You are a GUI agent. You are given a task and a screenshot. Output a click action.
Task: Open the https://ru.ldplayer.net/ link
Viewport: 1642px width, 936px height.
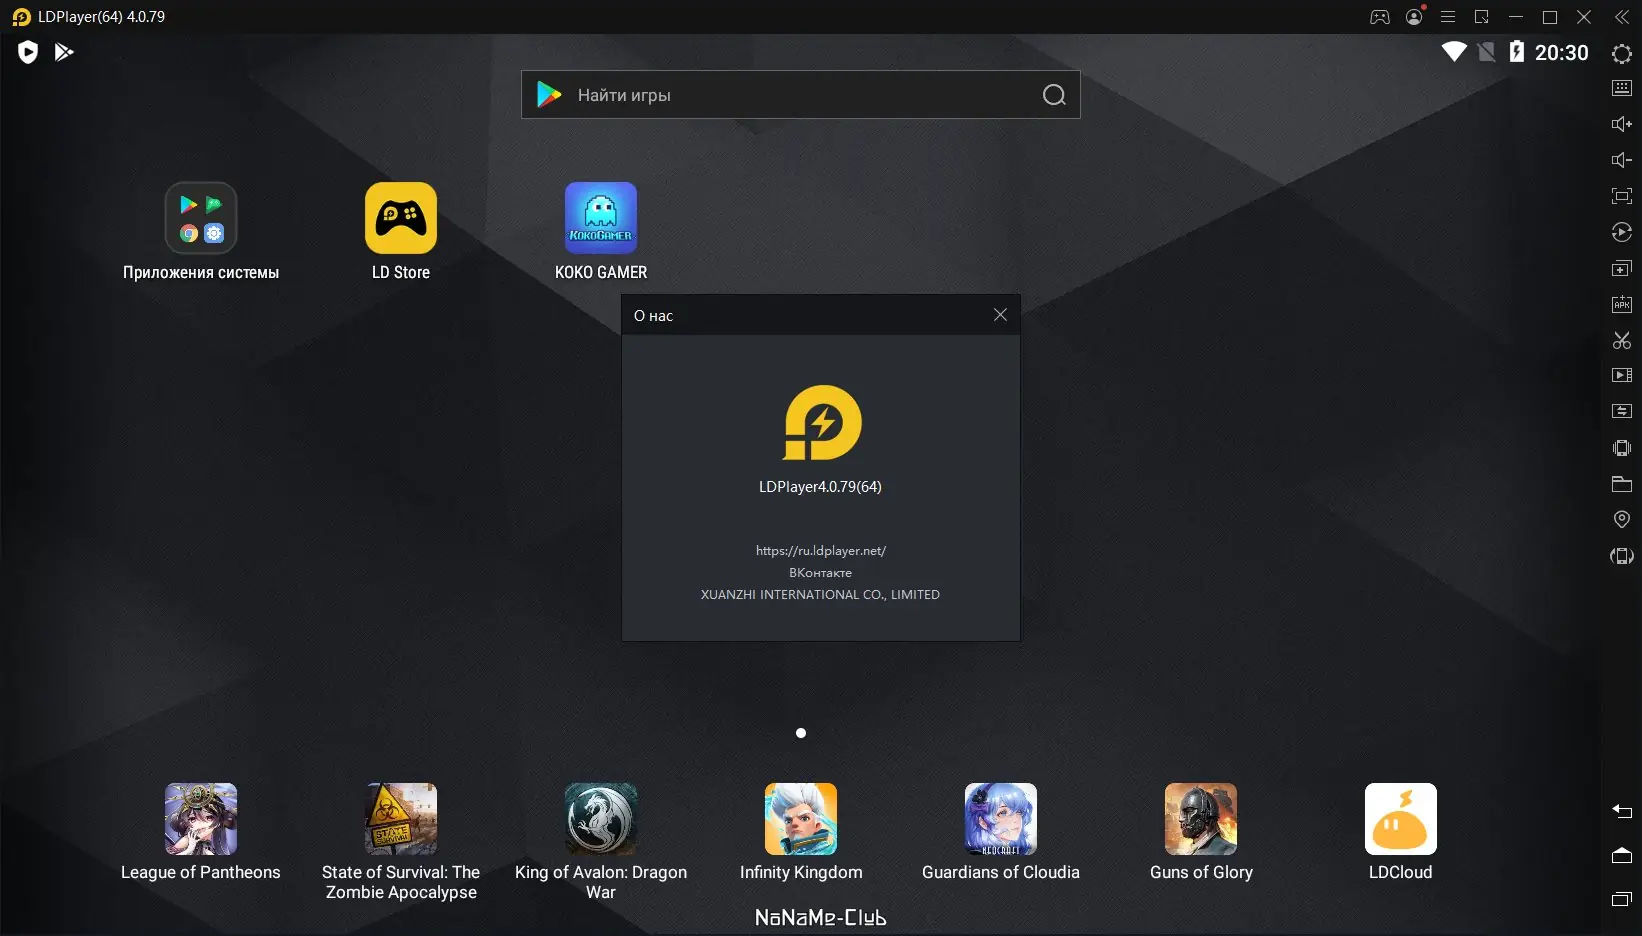tap(821, 551)
